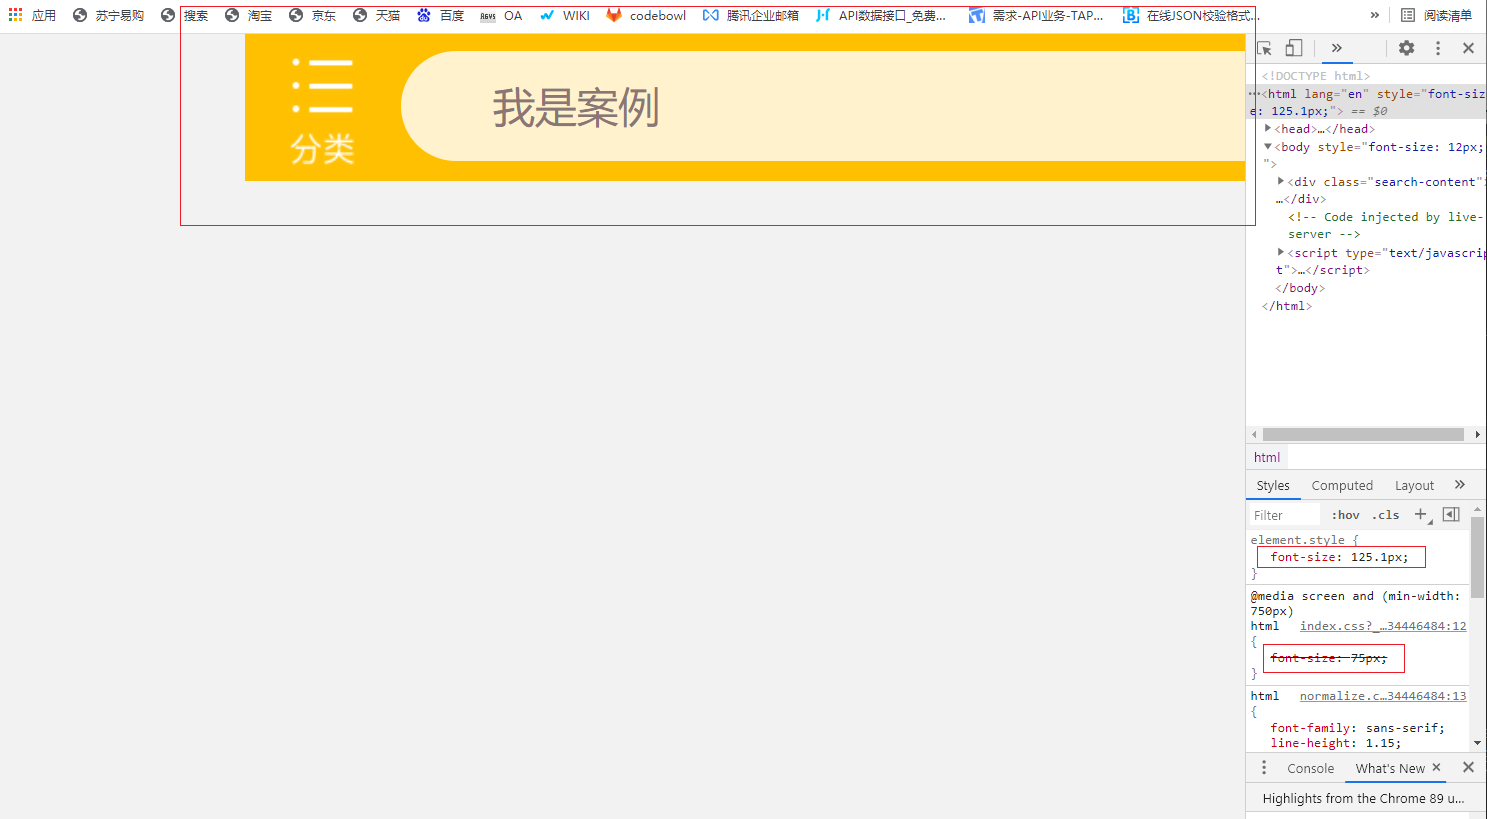This screenshot has height=819, width=1487.
Task: Open the 苏宁易购 bookmark
Action: coord(108,15)
